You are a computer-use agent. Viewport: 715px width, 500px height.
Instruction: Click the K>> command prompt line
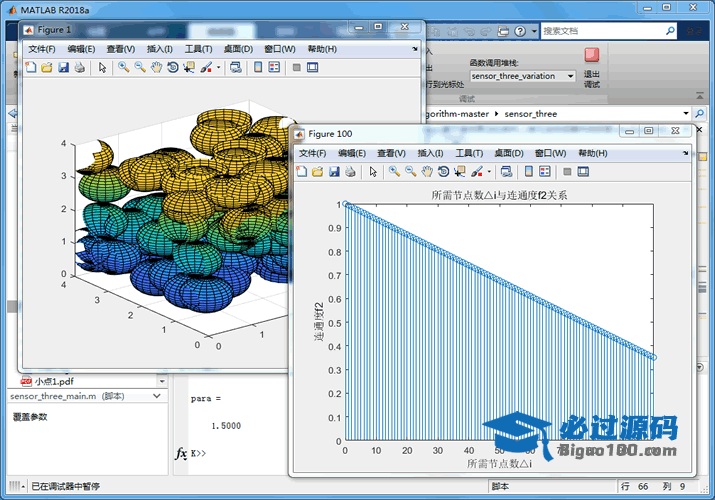[198, 454]
